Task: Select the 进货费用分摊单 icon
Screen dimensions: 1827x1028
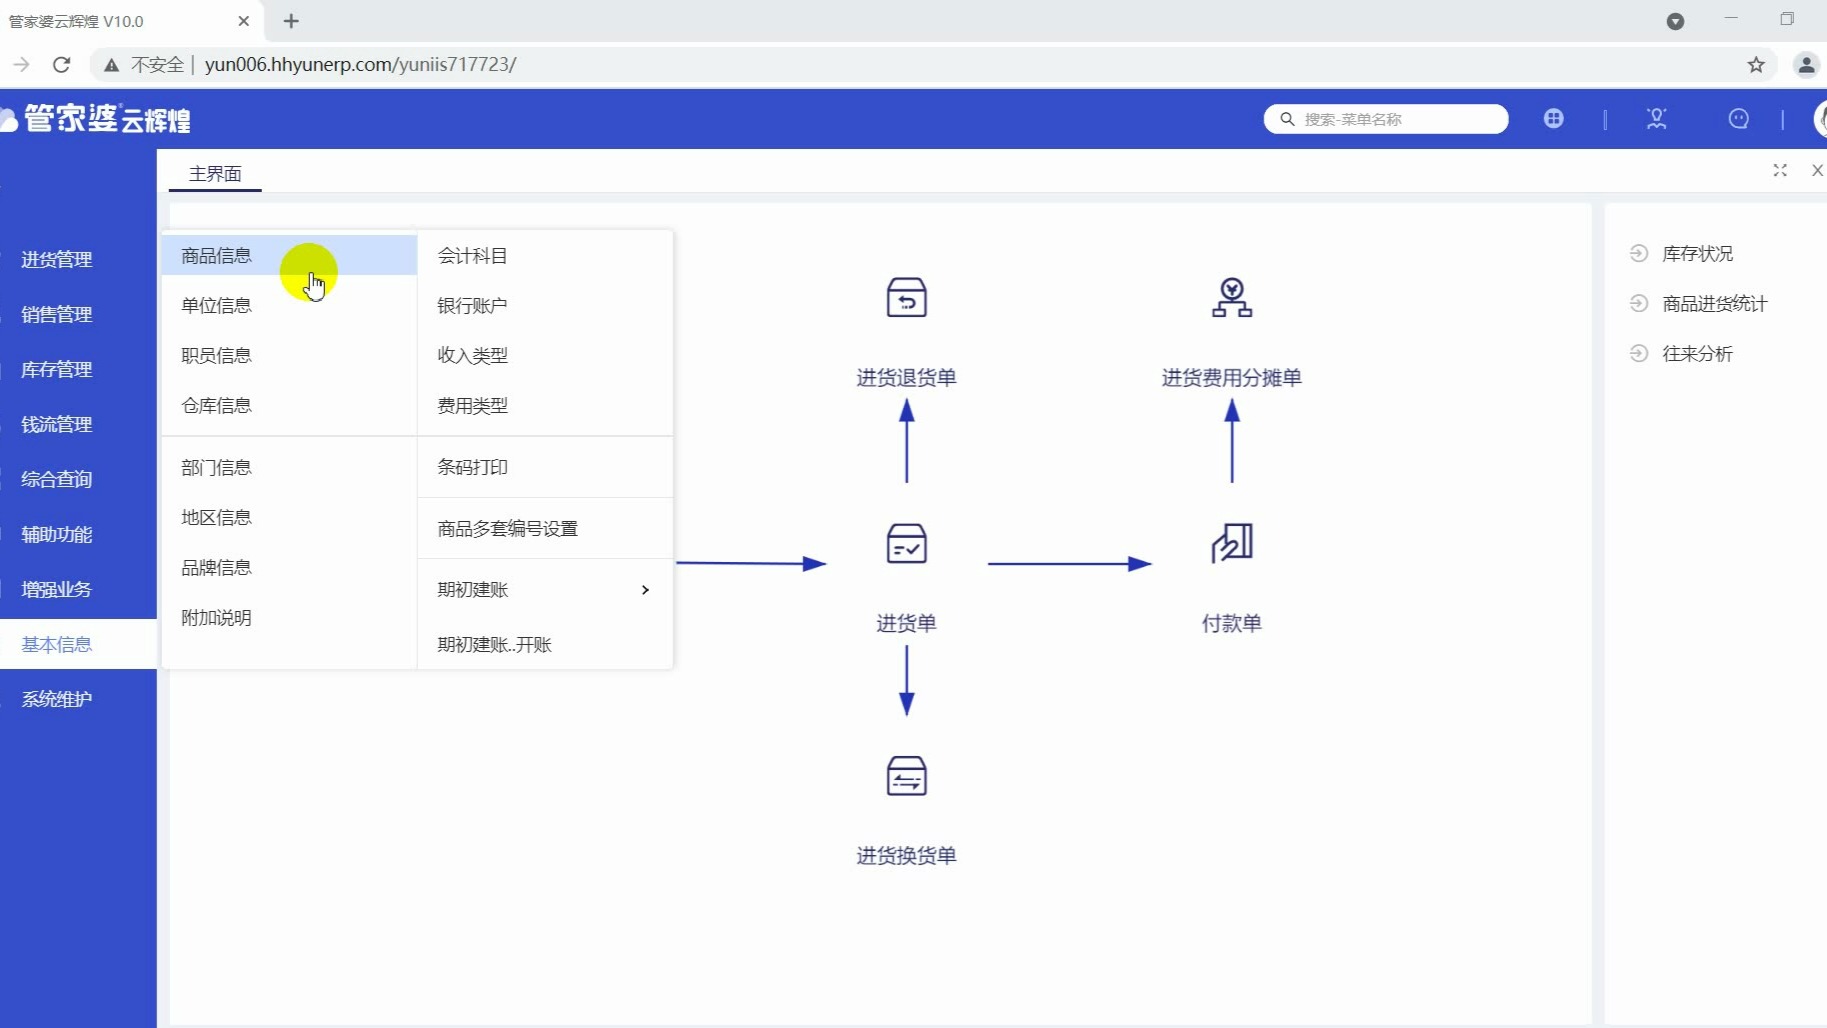Action: pos(1231,297)
